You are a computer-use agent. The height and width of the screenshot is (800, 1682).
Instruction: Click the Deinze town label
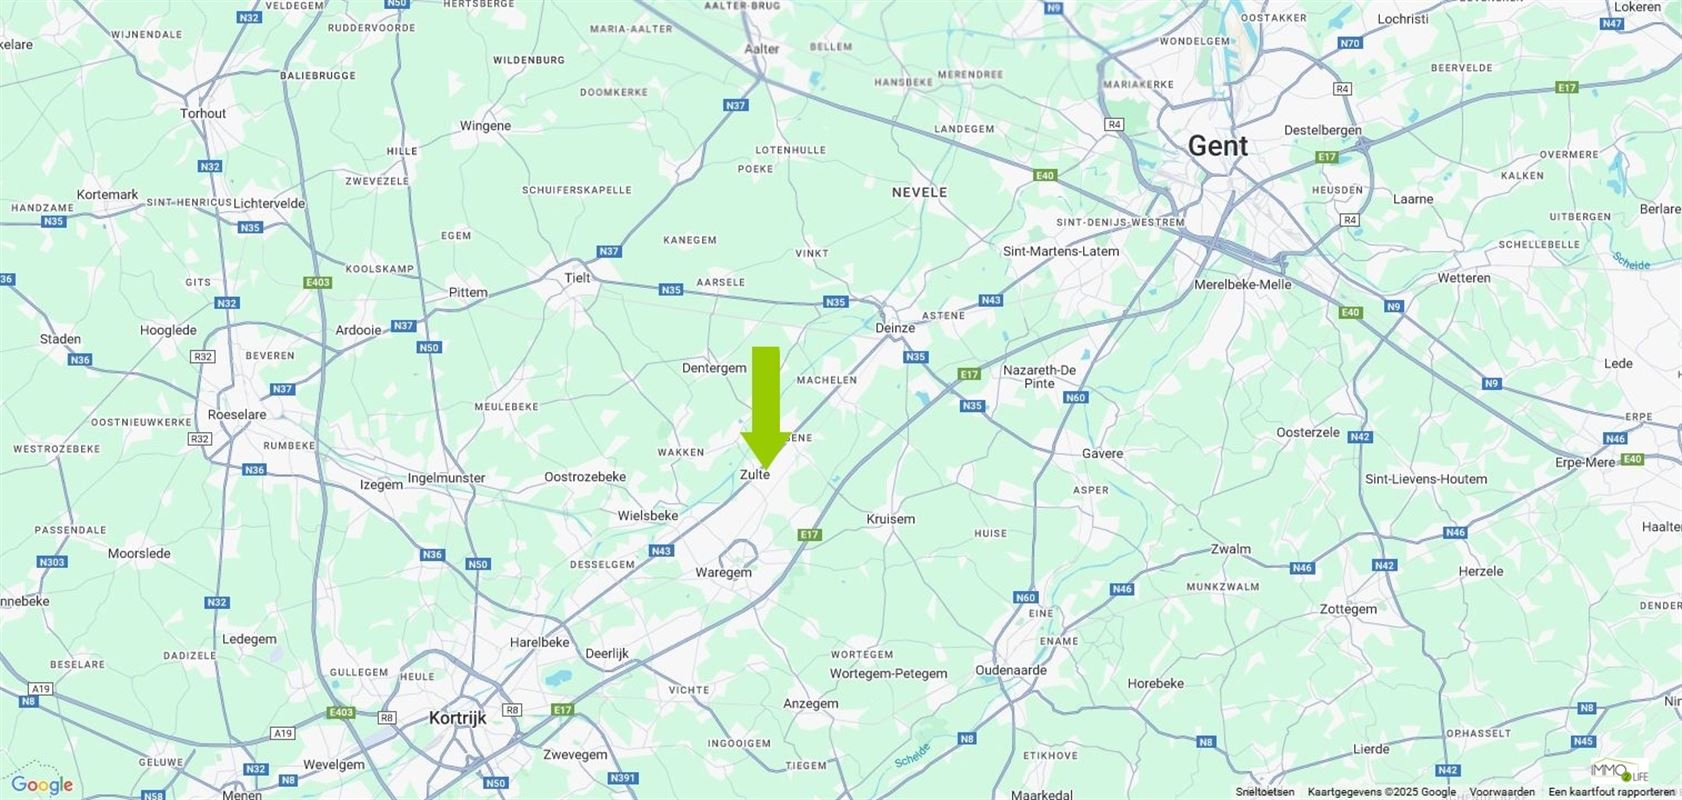tap(895, 328)
